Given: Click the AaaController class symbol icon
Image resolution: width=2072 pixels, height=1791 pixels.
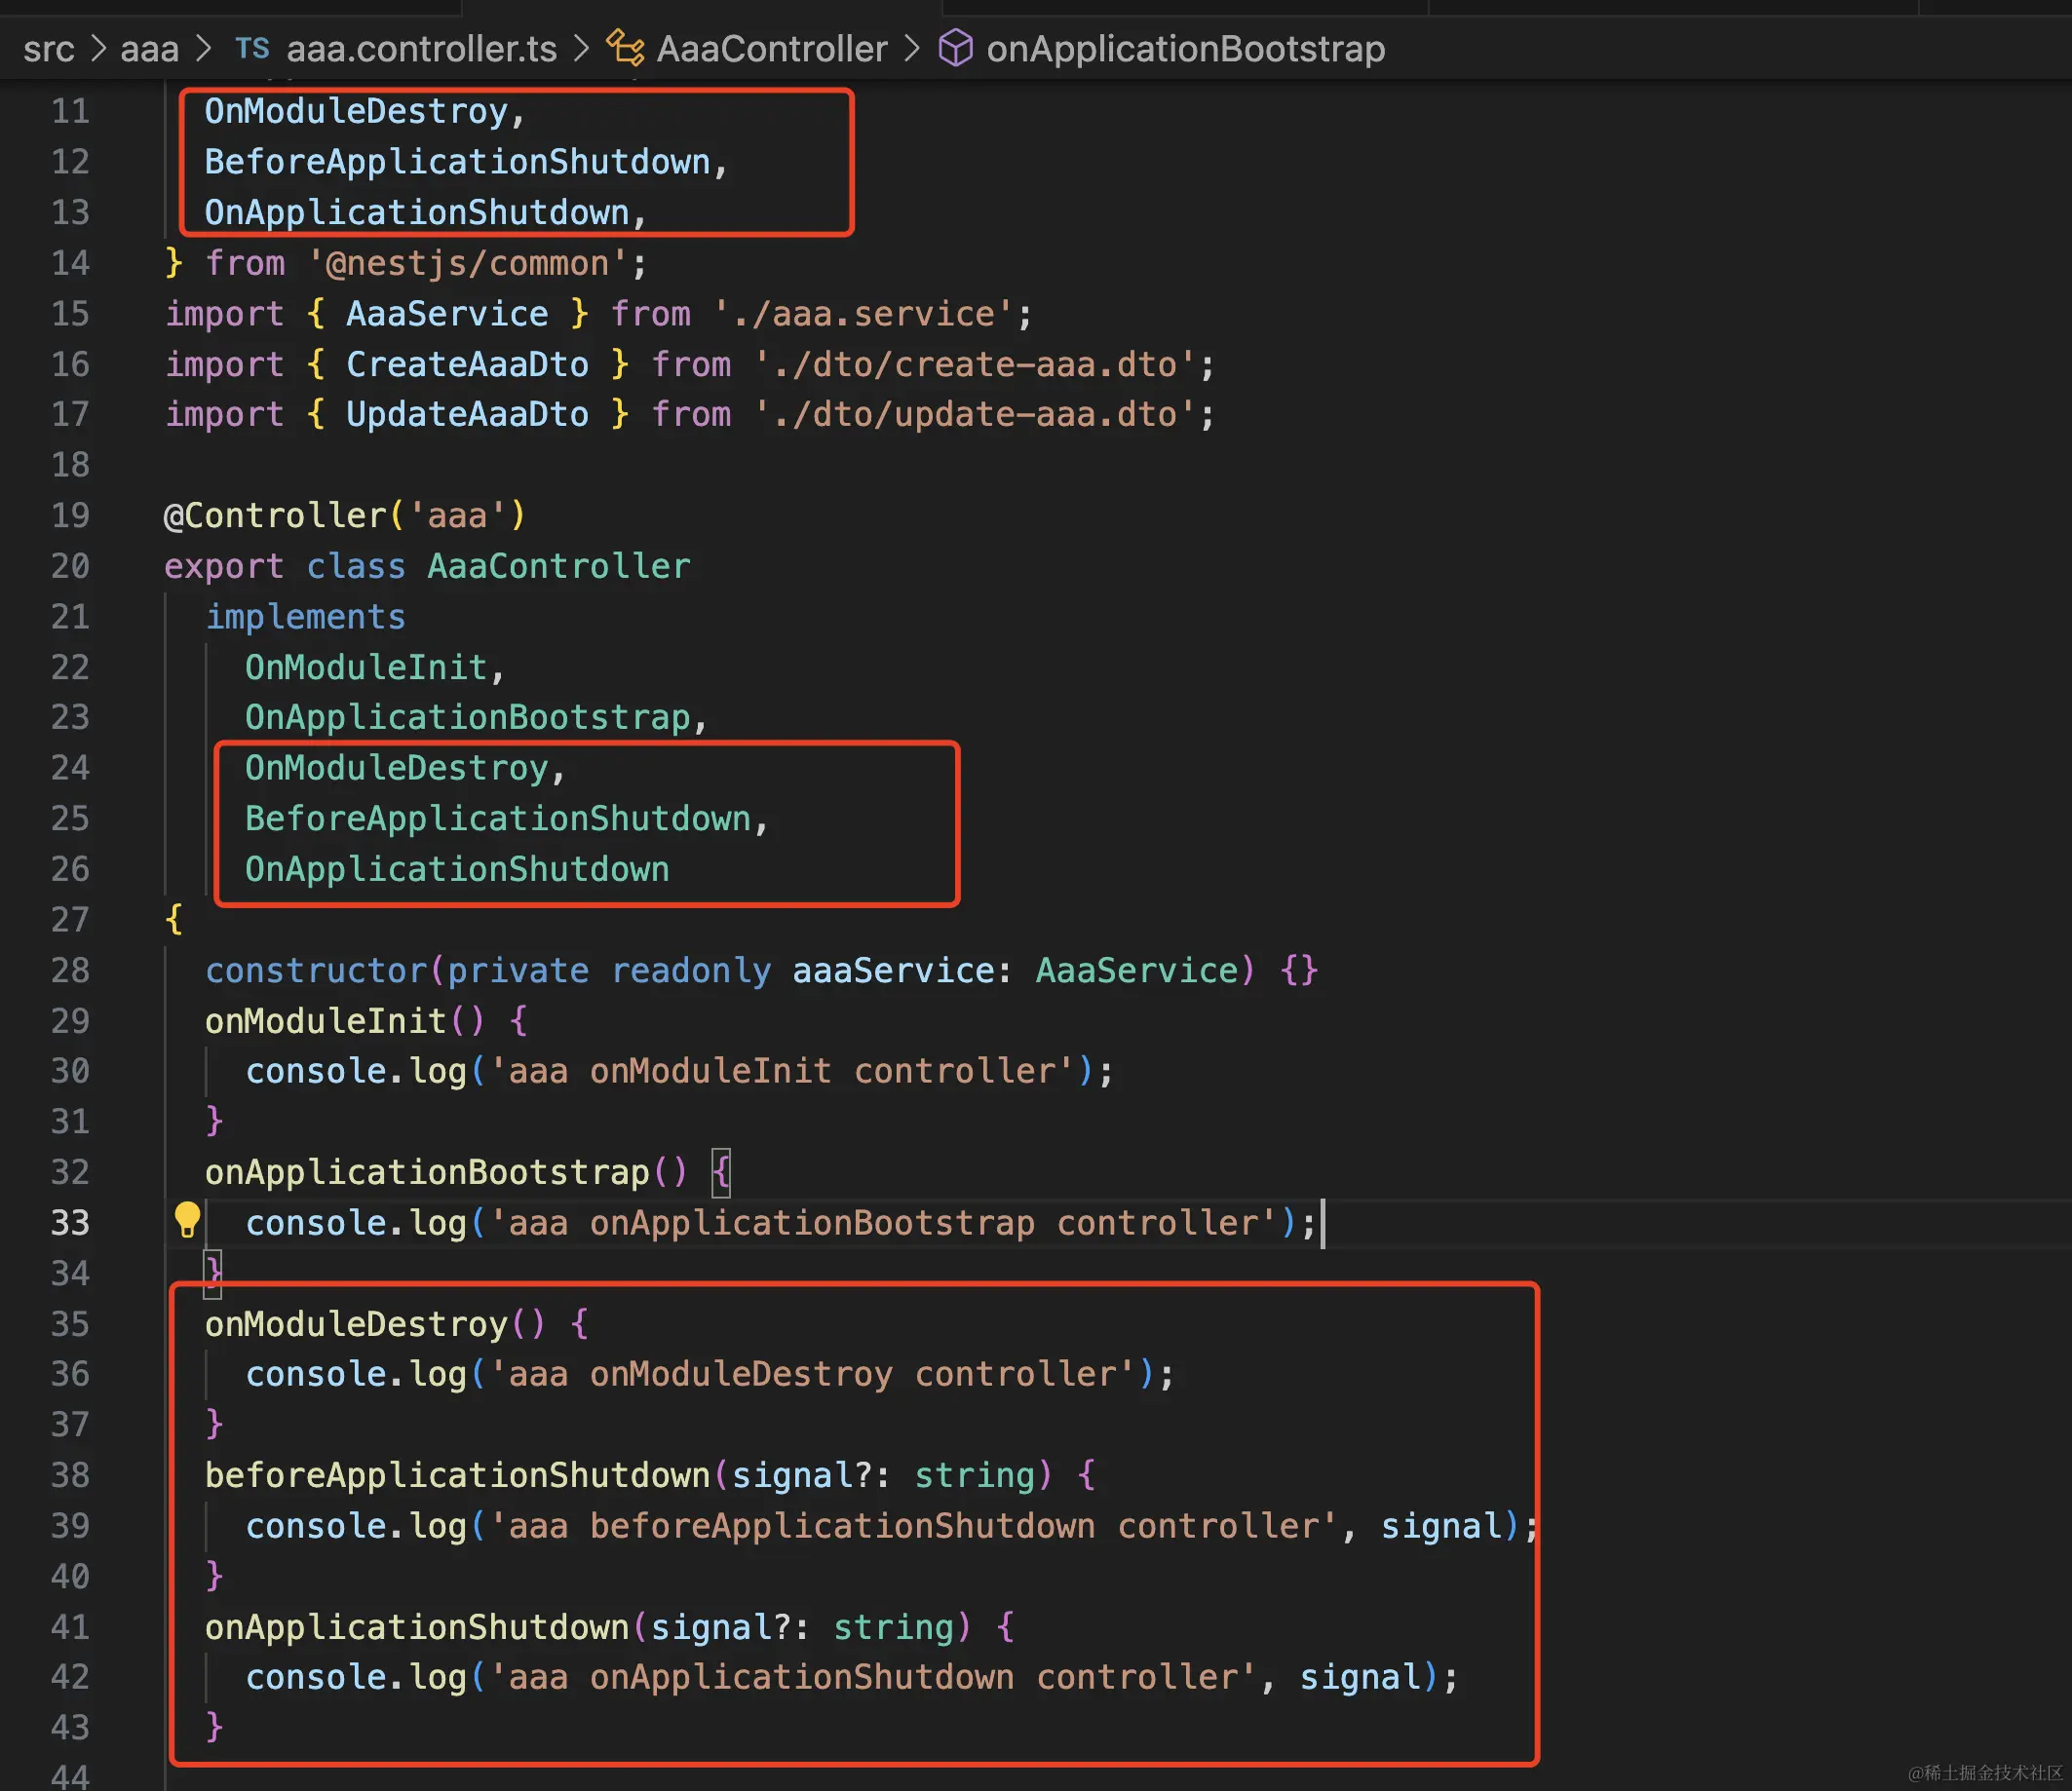Looking at the screenshot, I should [x=626, y=48].
